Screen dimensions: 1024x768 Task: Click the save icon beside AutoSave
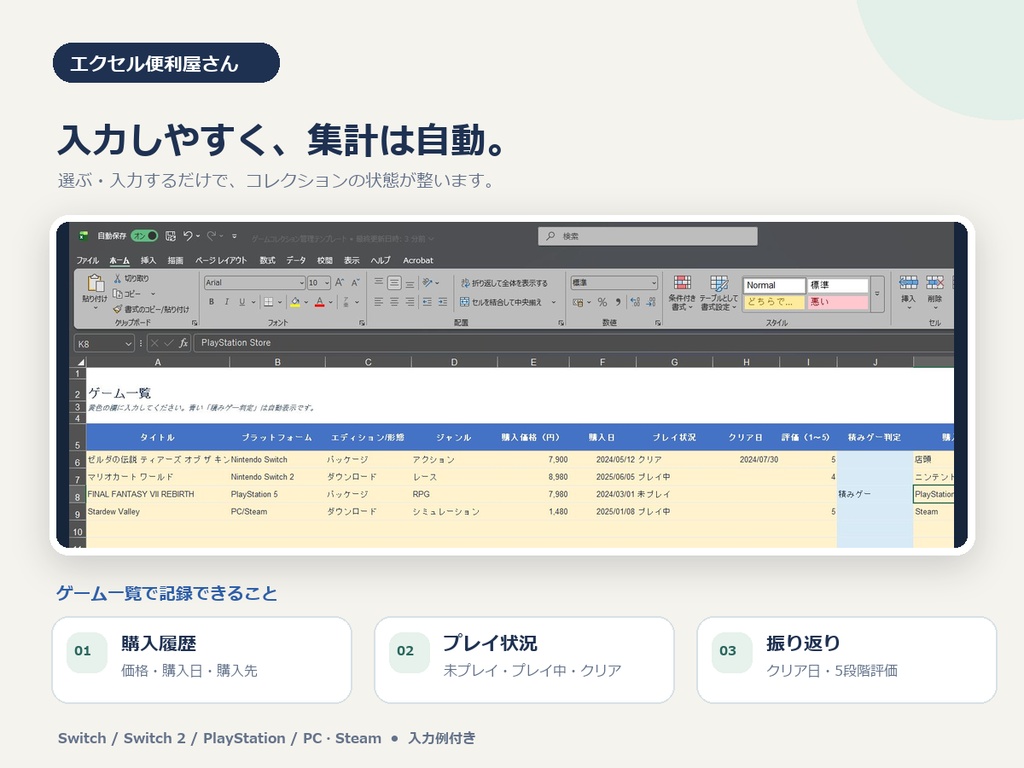point(170,236)
